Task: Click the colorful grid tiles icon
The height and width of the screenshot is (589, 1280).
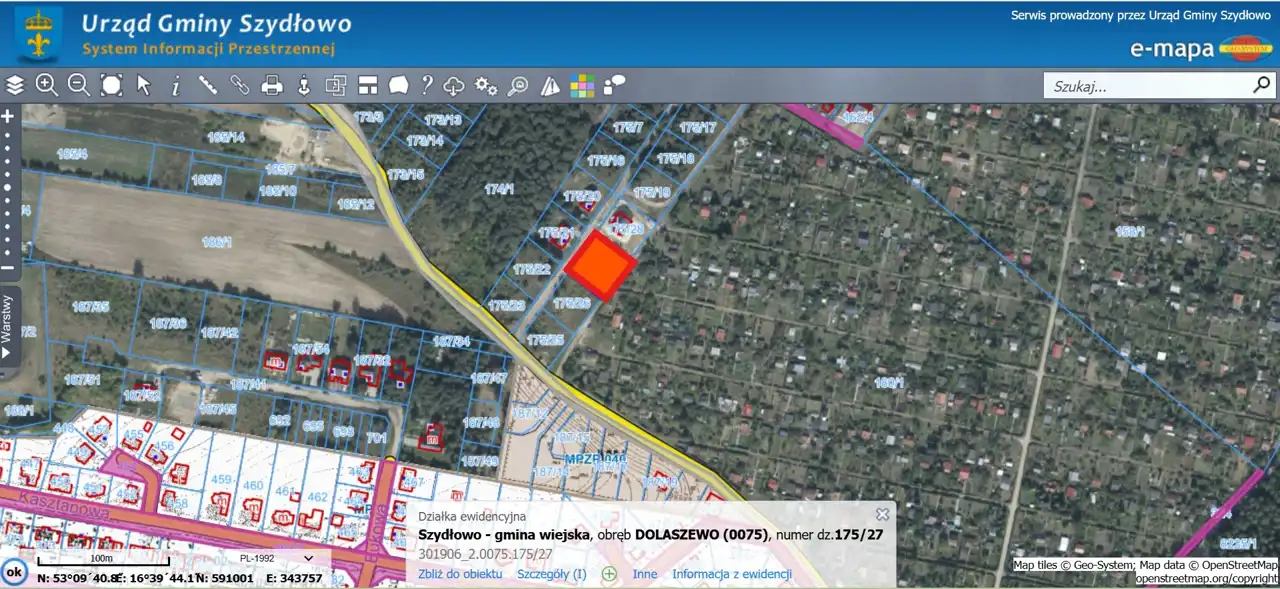Action: pos(582,86)
